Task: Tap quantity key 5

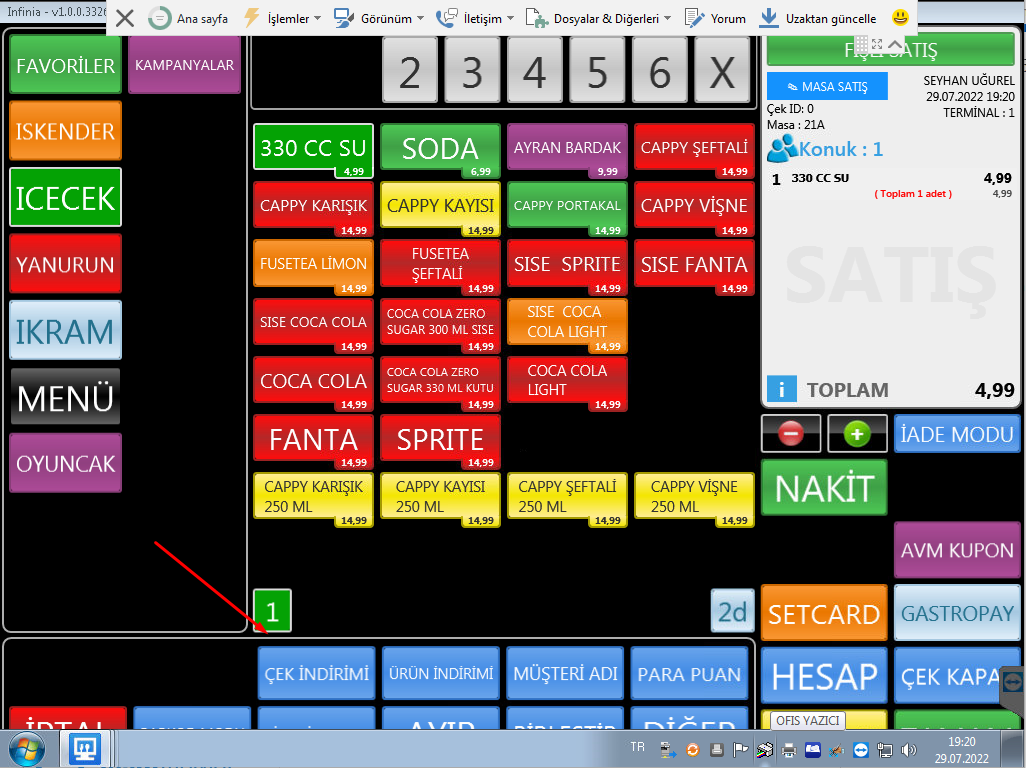Action: (597, 70)
